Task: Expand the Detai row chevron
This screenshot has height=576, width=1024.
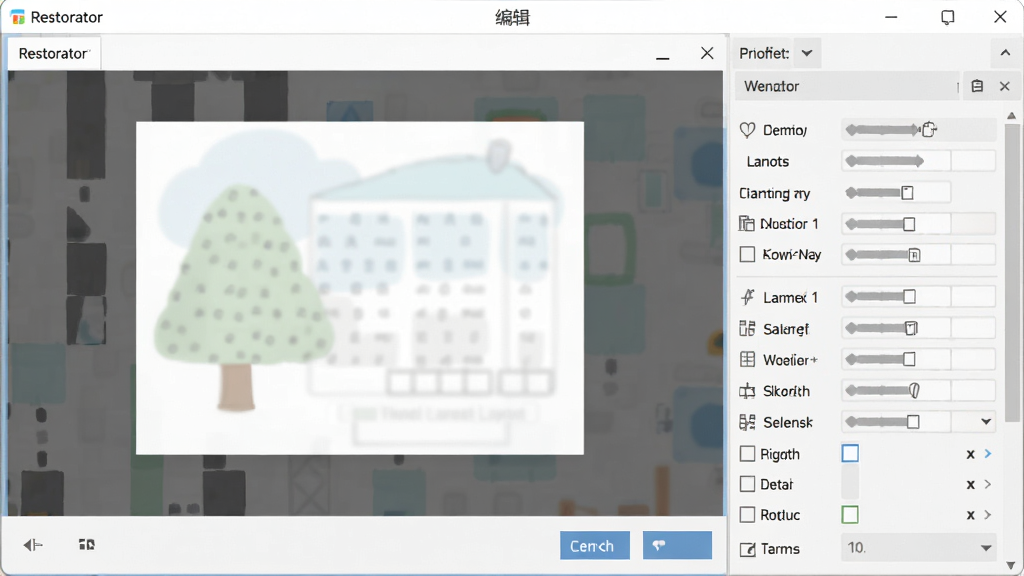Action: (x=988, y=484)
